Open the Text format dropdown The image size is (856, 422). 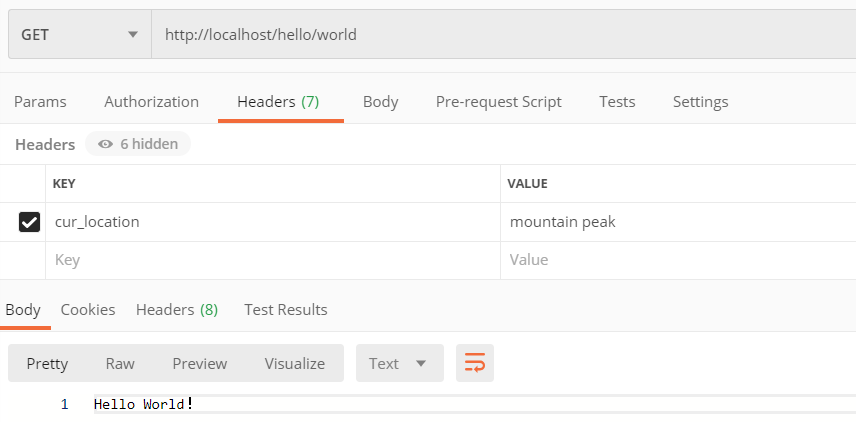[400, 363]
